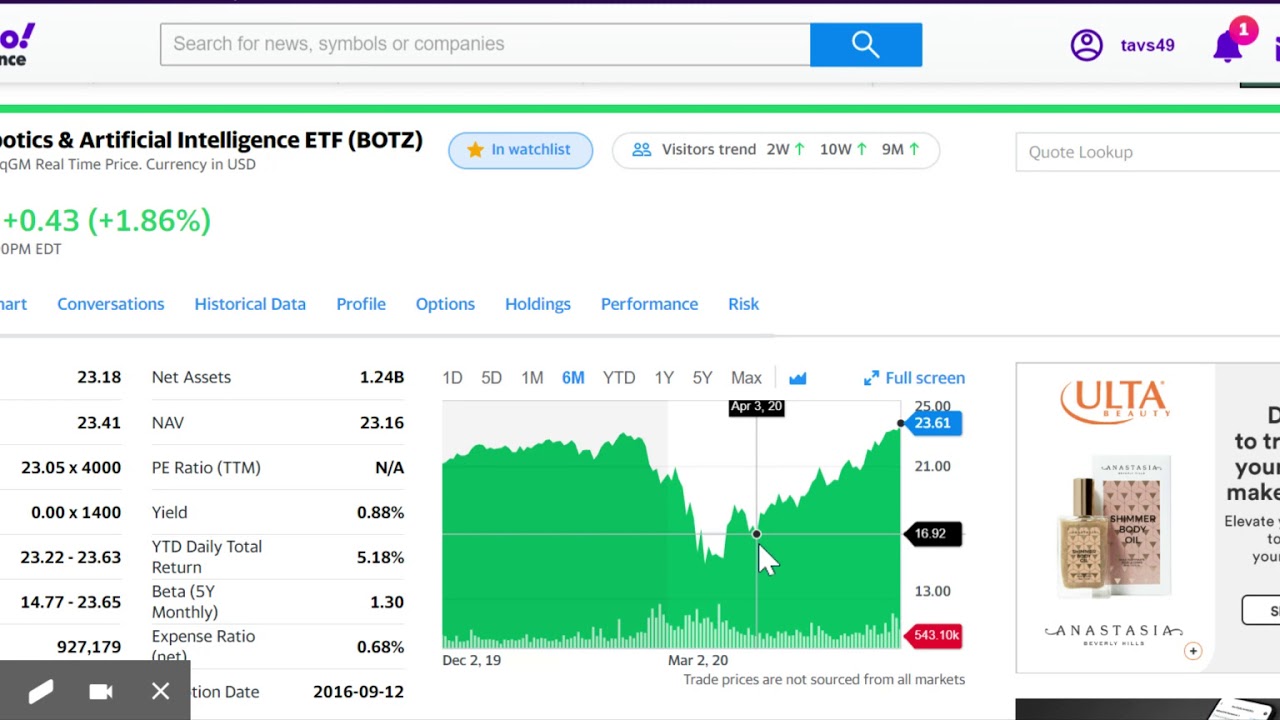The image size is (1280, 720).
Task: Open the notifications bell icon
Action: point(1228,46)
